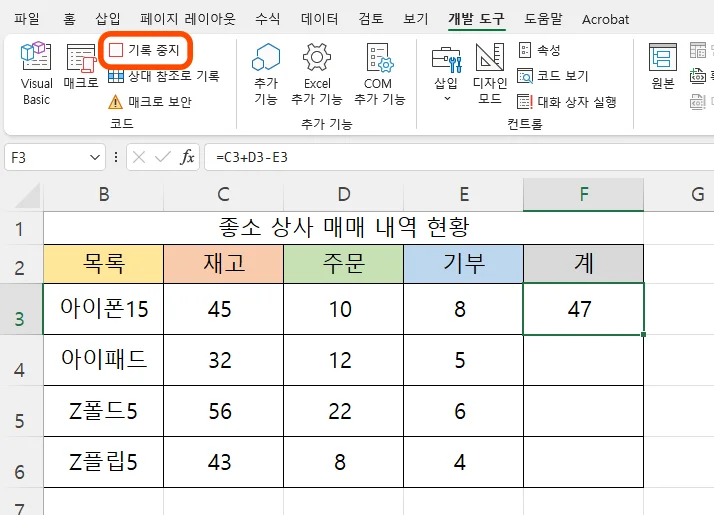714x515 pixels.
Task: Click the select-all corner triangle
Action: [27, 196]
